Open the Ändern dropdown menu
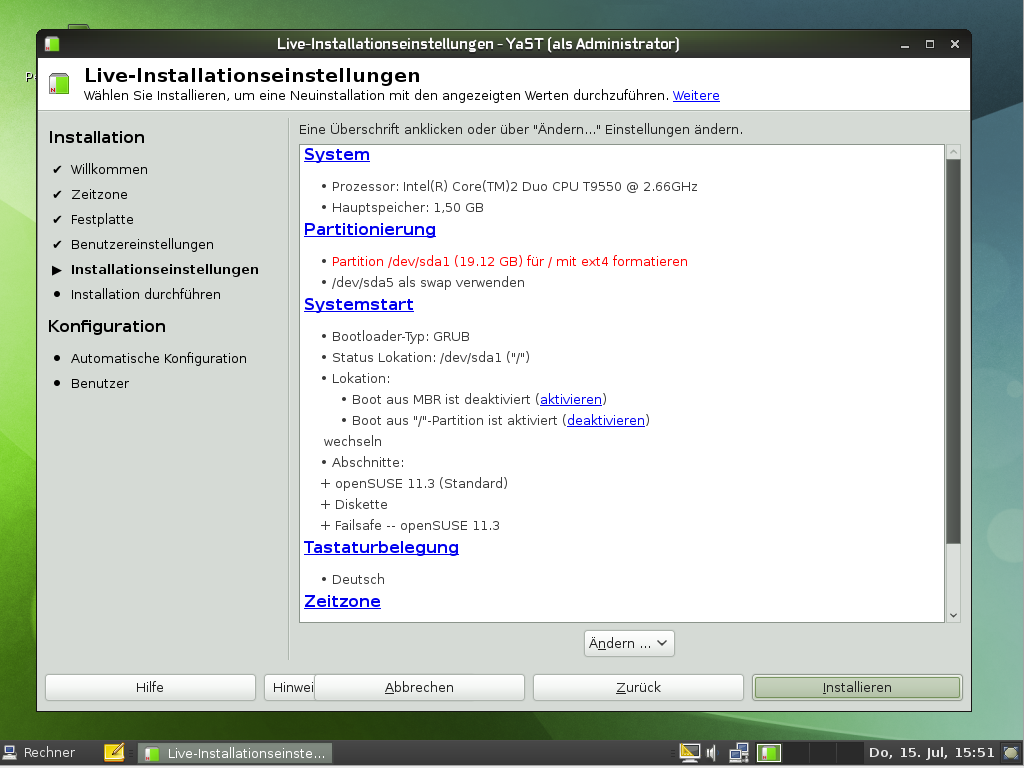 628,643
